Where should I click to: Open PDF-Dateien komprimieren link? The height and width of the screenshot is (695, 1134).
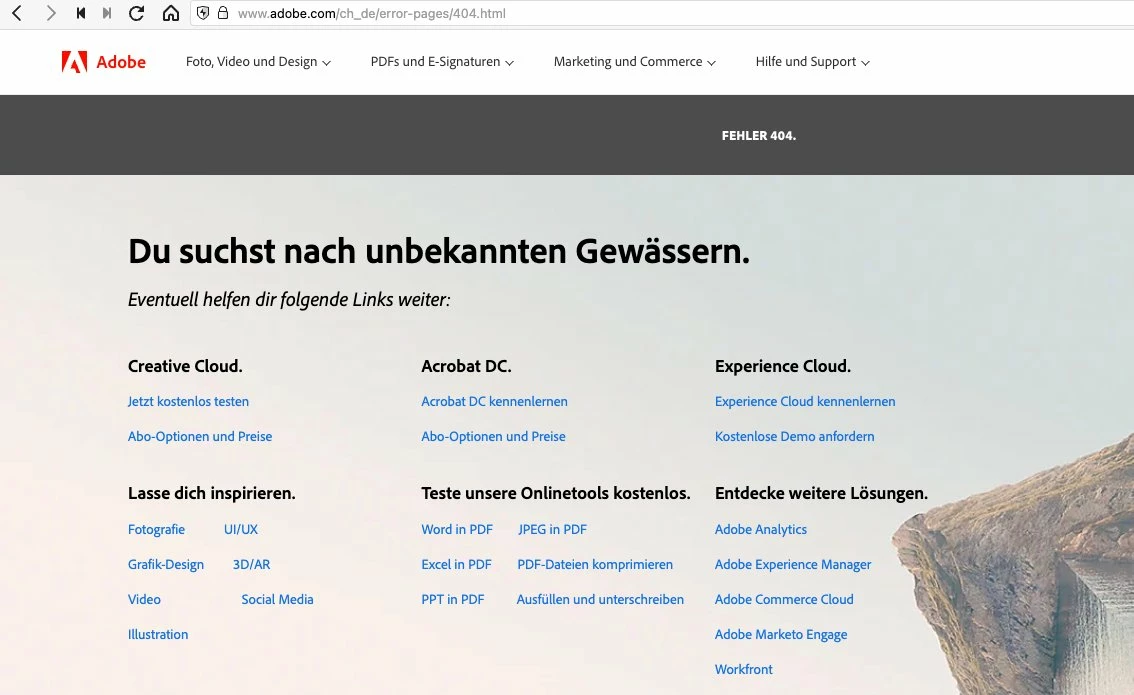[x=594, y=564]
